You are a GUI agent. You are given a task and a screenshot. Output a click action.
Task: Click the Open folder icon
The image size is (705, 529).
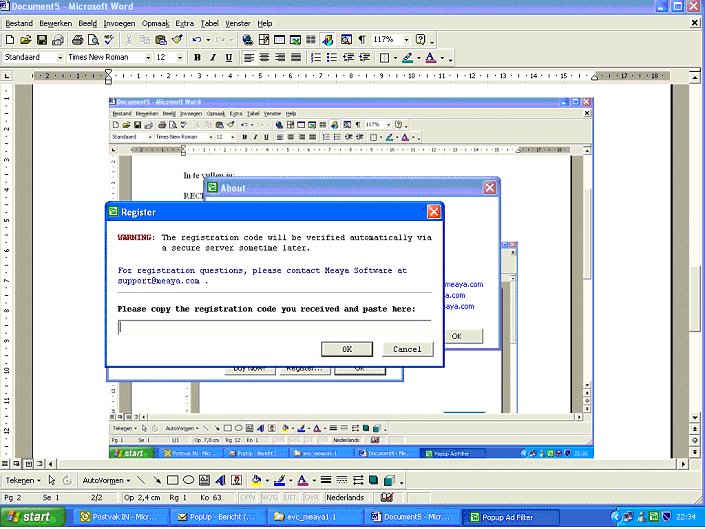click(26, 40)
